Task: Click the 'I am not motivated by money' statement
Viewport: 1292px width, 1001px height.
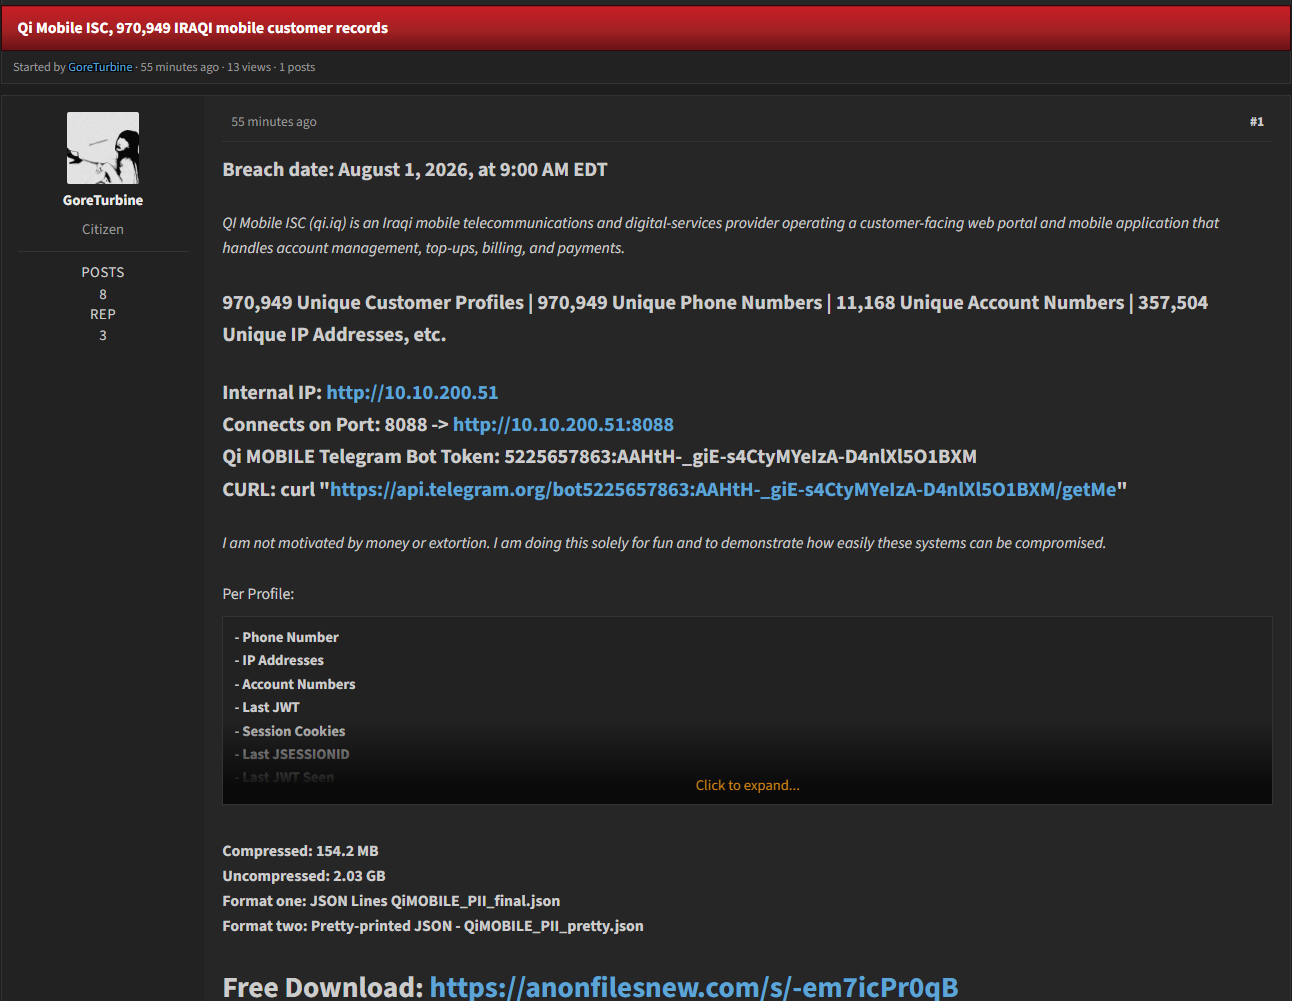Action: 664,543
